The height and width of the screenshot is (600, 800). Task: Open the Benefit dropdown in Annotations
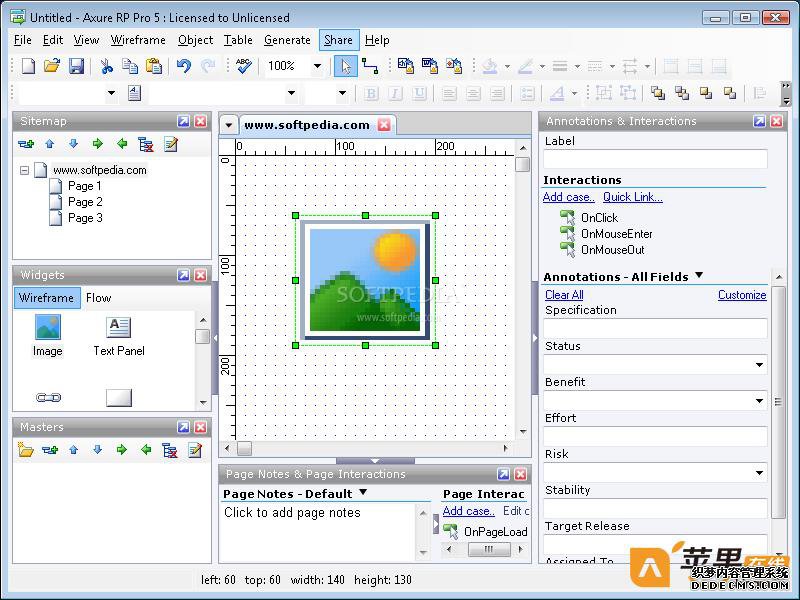point(760,401)
